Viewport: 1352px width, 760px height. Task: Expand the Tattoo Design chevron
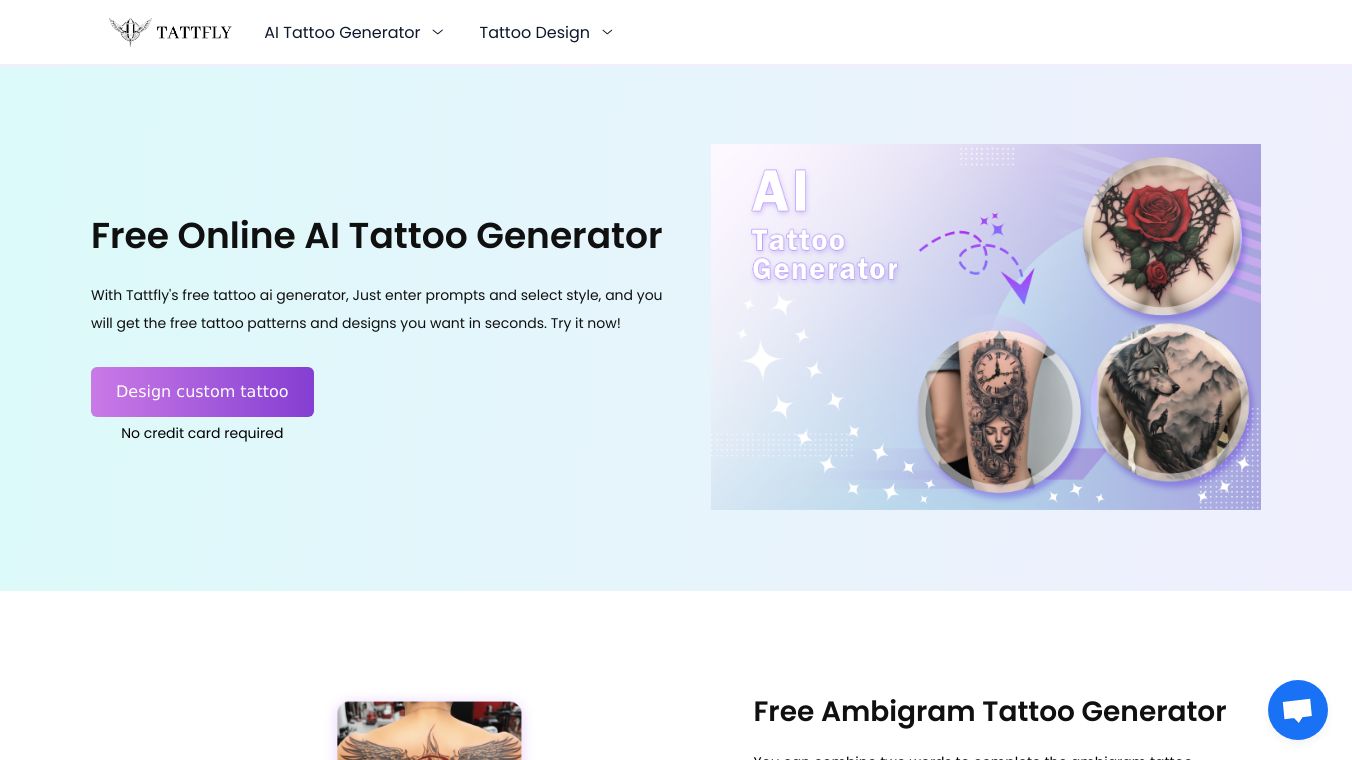click(x=607, y=32)
